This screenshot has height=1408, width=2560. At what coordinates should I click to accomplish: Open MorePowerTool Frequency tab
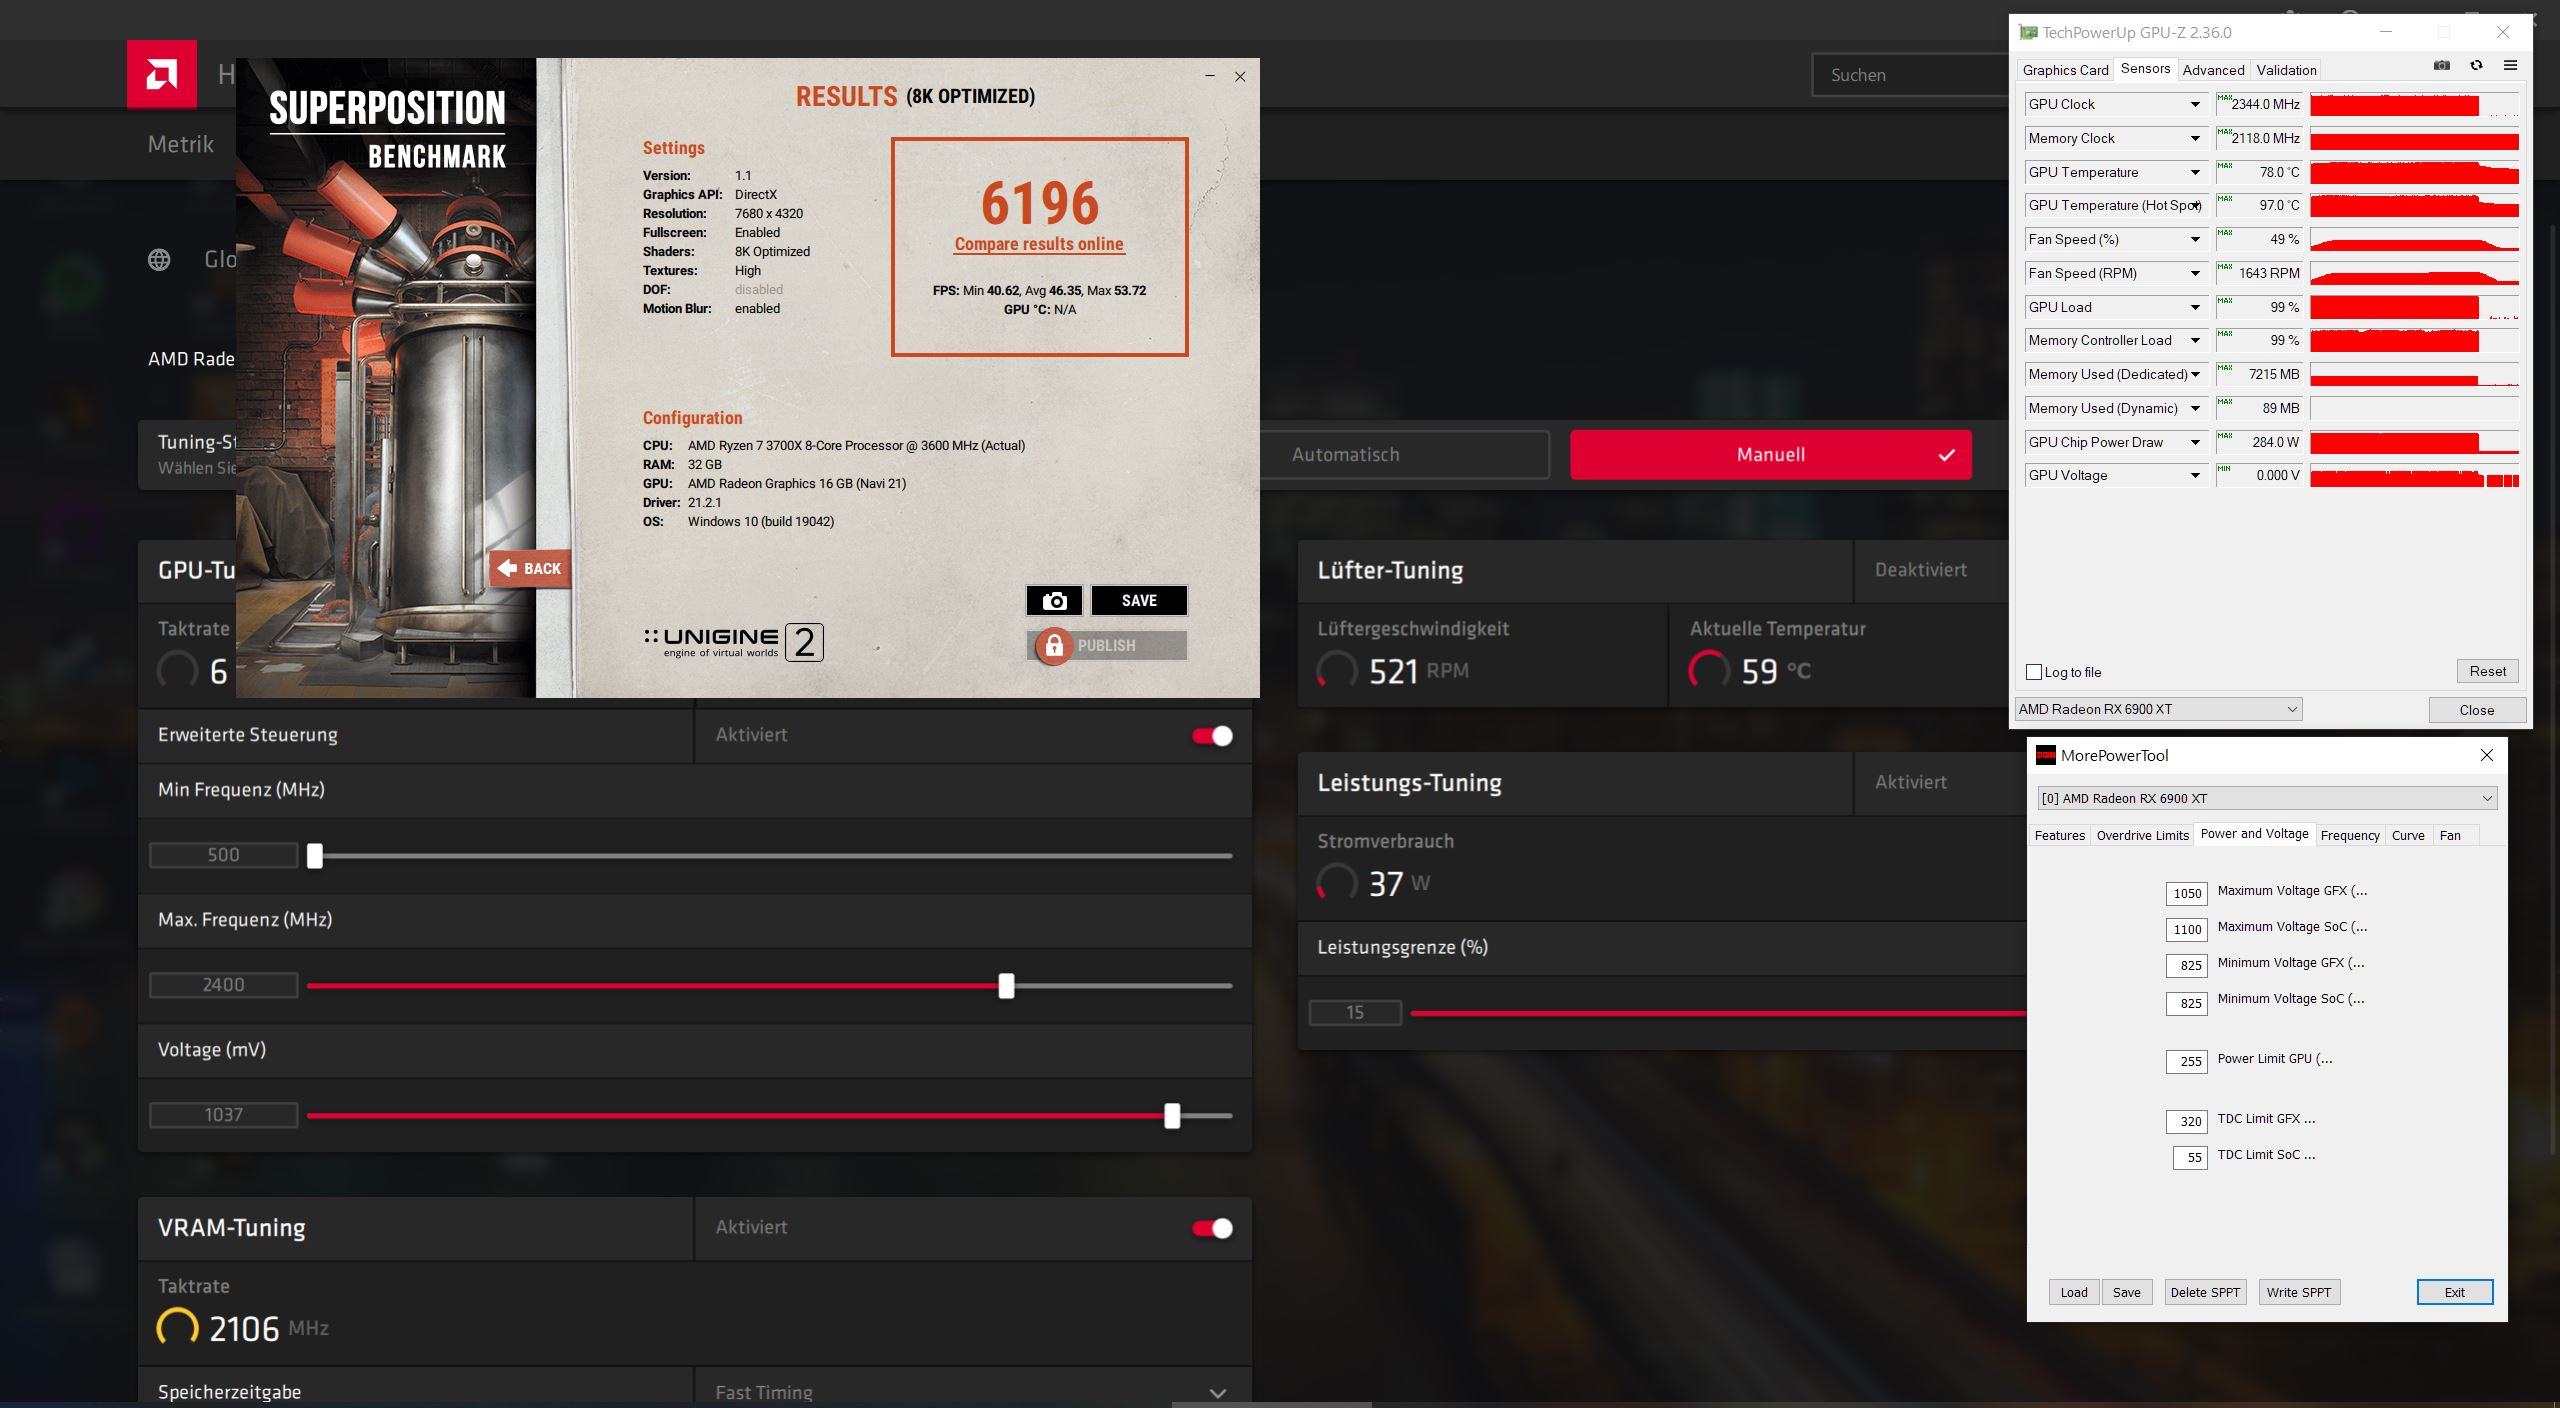coord(2350,835)
